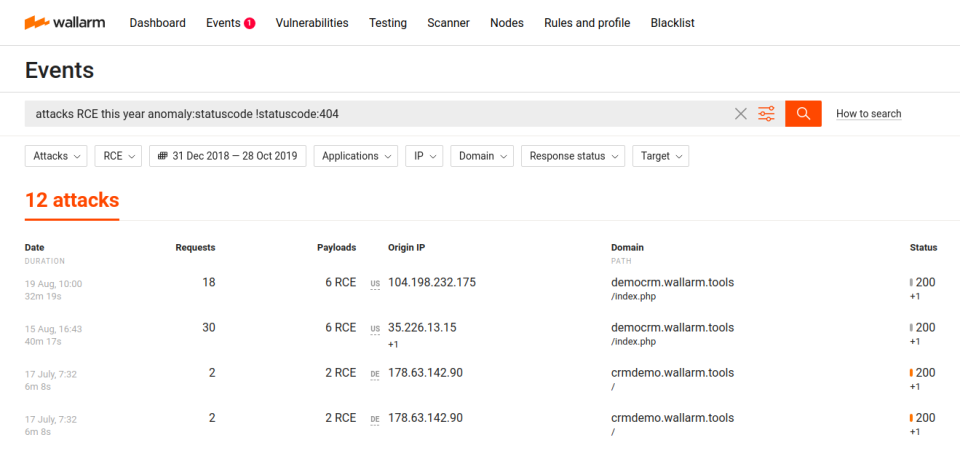Viewport: 960px width, 451px height.
Task: Click the Events notification badge
Action: [x=249, y=23]
